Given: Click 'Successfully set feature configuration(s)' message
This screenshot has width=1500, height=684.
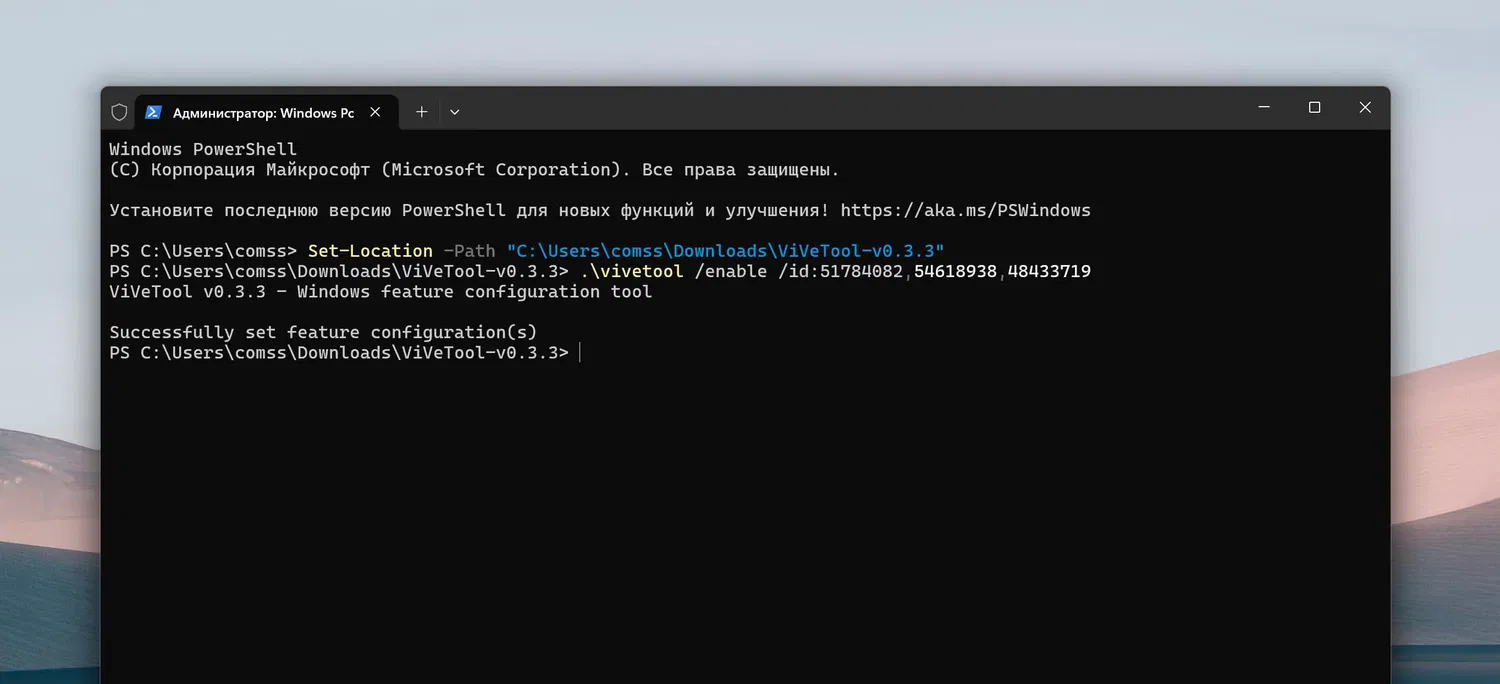Looking at the screenshot, I should click(x=323, y=332).
